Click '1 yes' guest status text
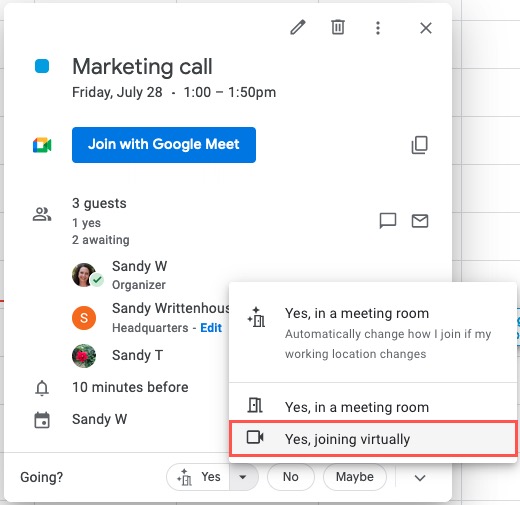520x505 pixels. (x=86, y=223)
